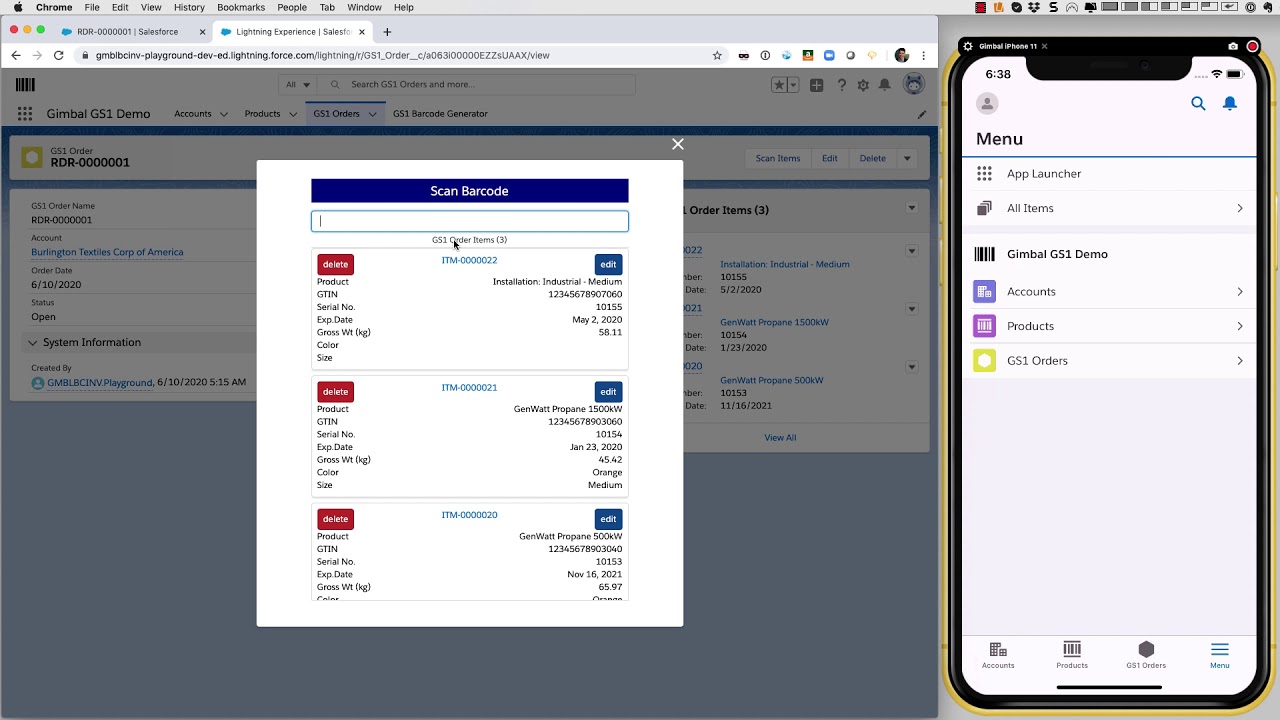1280x720 pixels.
Task: Go to the Accounts navigation tab
Action: pyautogui.click(x=193, y=114)
